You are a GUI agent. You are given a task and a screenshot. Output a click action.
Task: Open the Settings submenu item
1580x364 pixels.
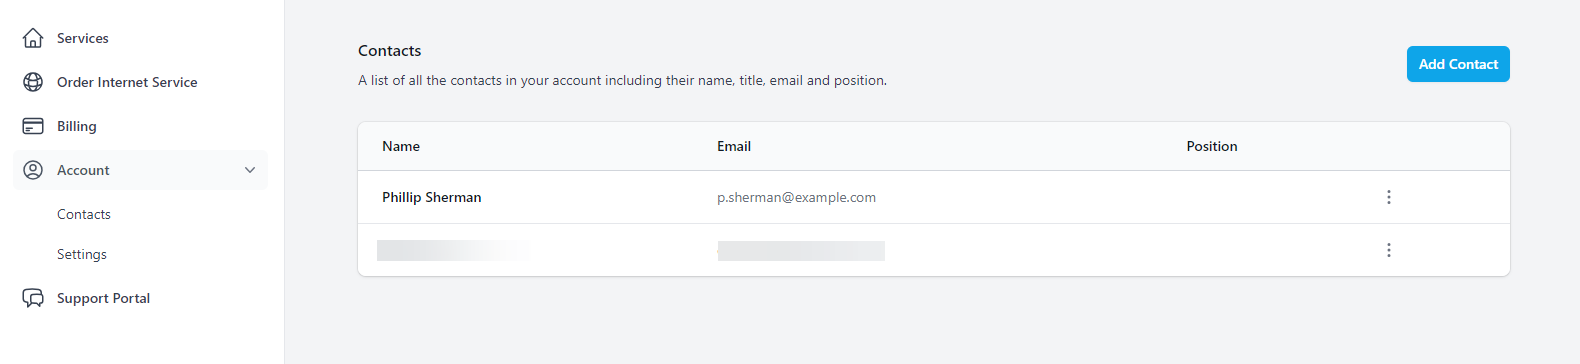click(82, 254)
